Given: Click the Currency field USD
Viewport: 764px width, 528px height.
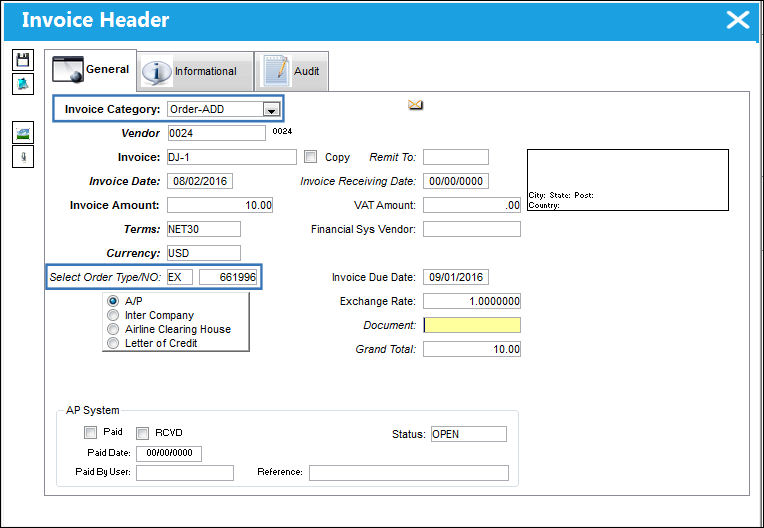Looking at the screenshot, I should (204, 253).
